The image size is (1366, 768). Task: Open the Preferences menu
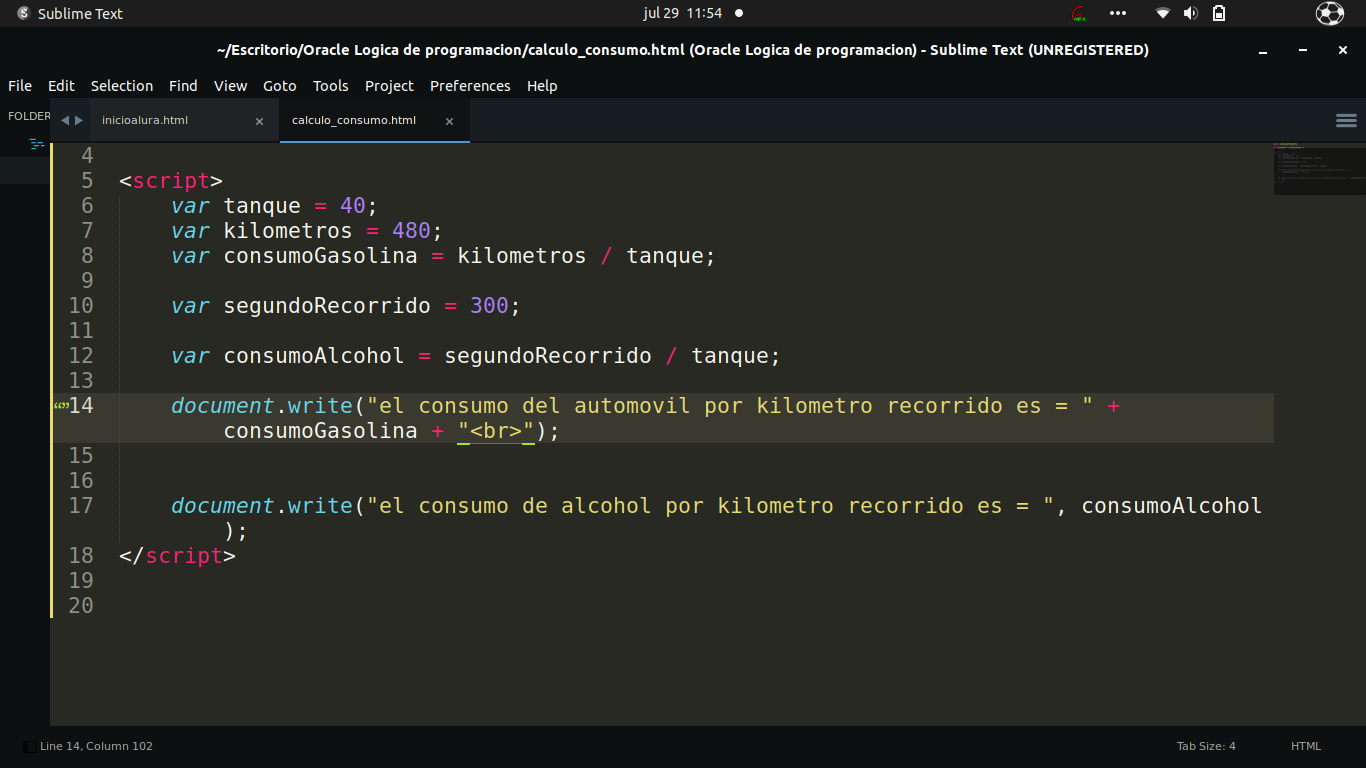click(470, 86)
